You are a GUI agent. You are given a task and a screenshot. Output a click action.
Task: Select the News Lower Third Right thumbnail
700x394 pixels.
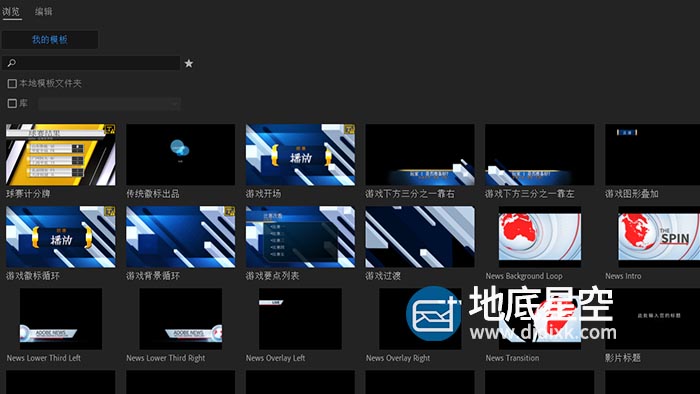[x=180, y=319]
